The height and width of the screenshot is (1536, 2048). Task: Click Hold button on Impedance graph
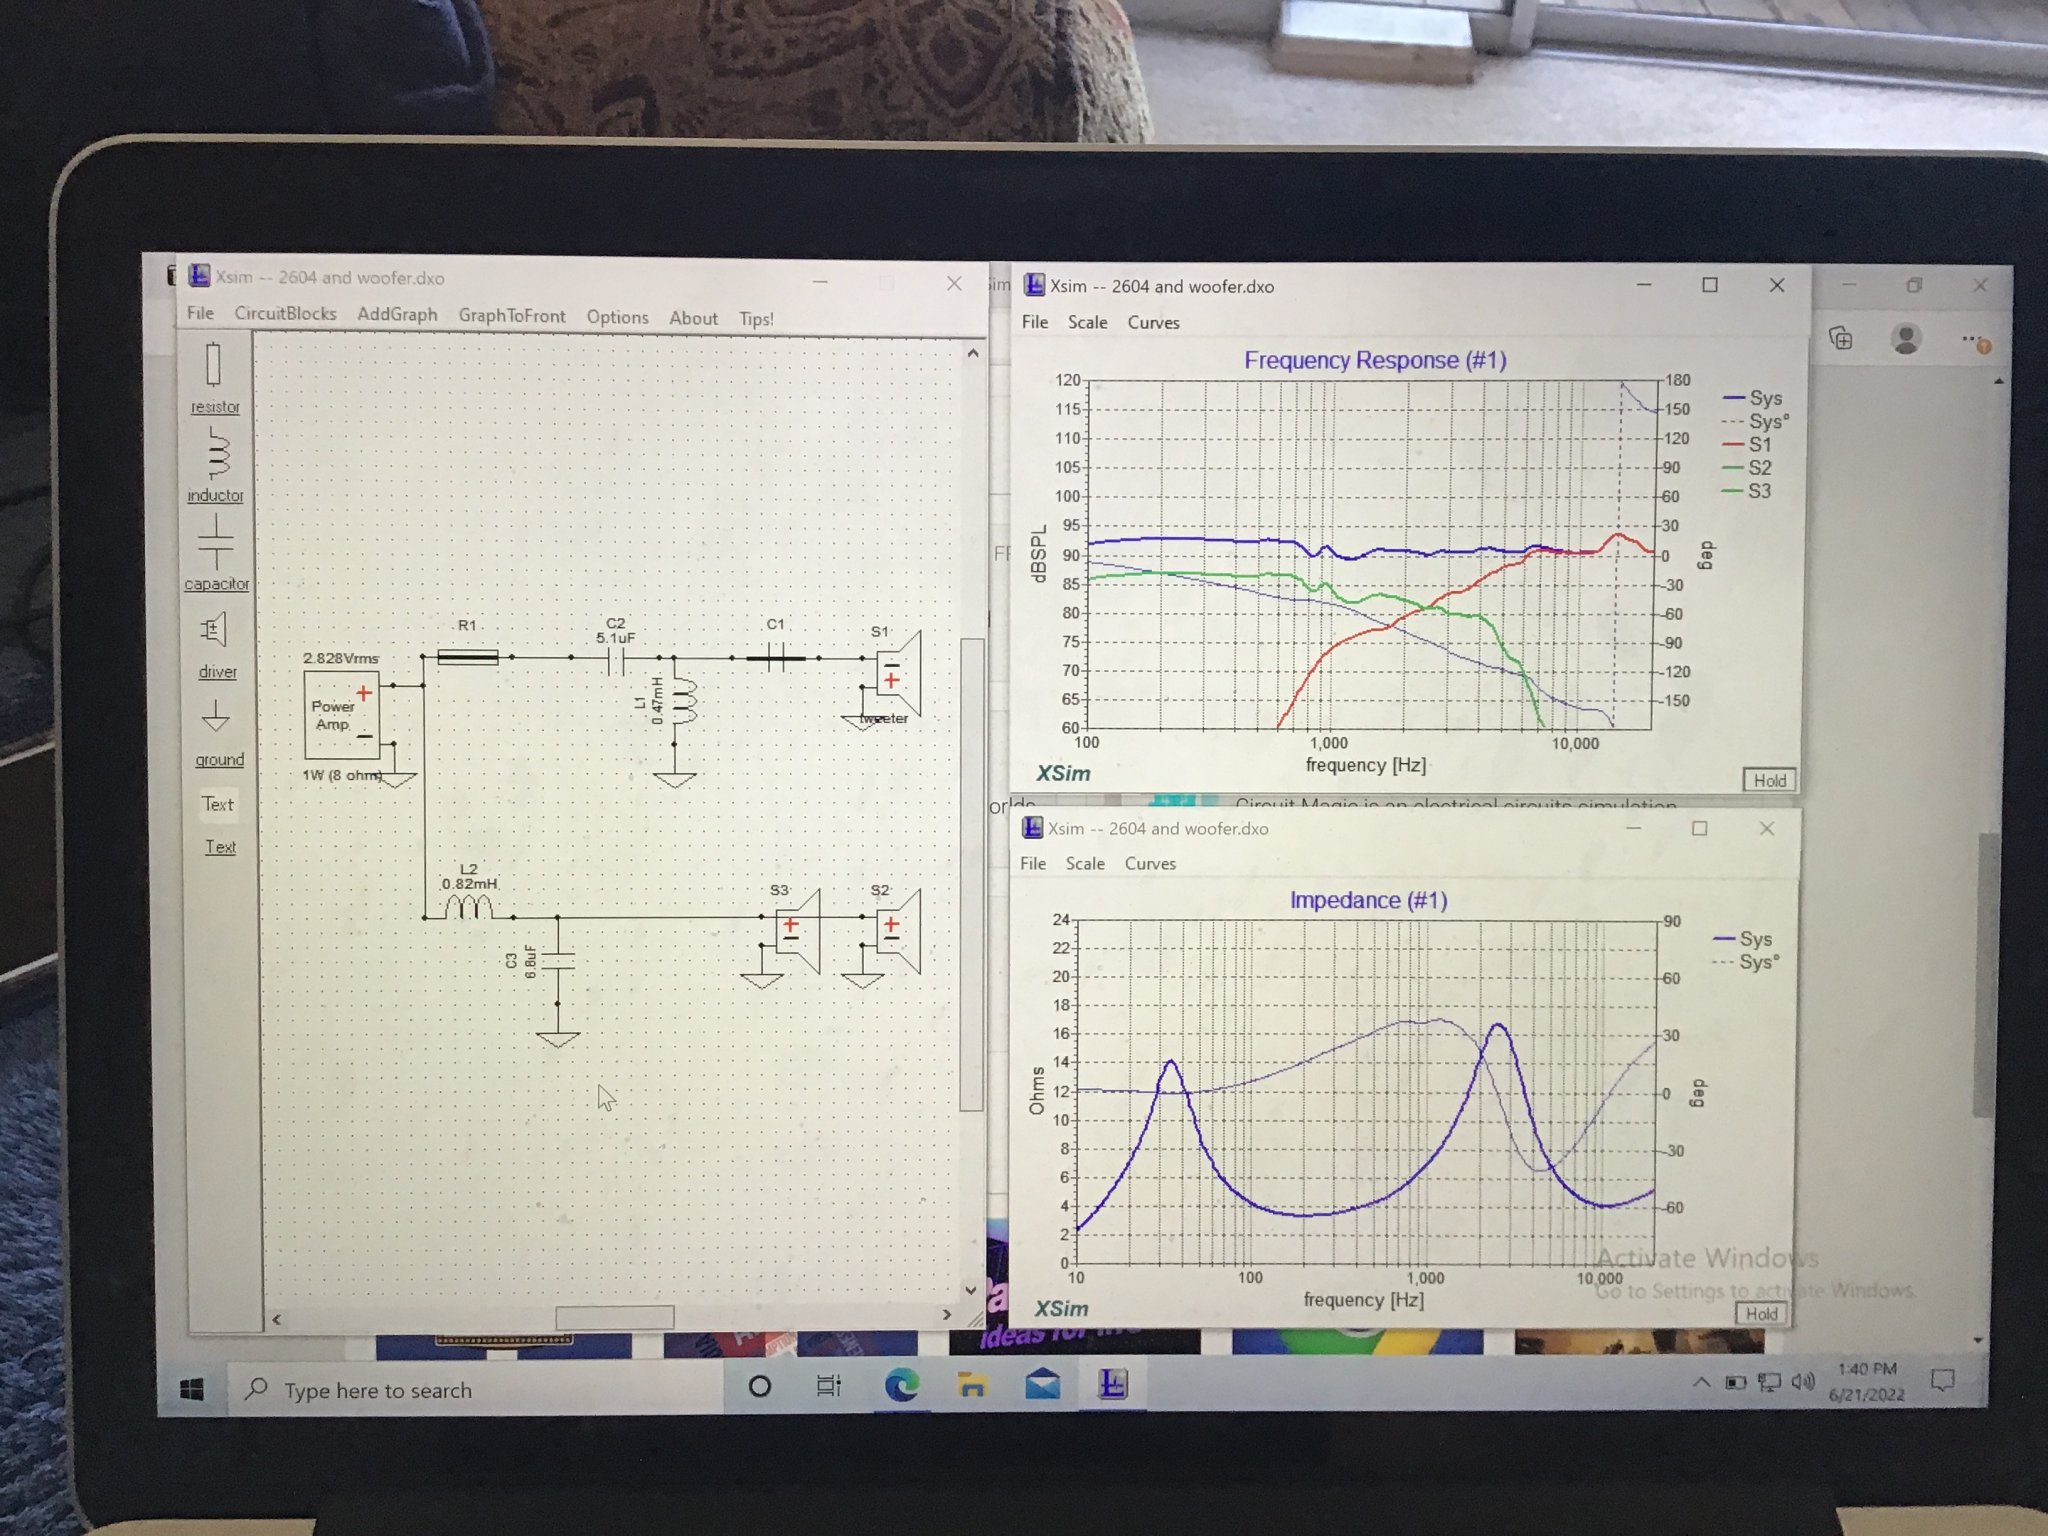1761,1314
